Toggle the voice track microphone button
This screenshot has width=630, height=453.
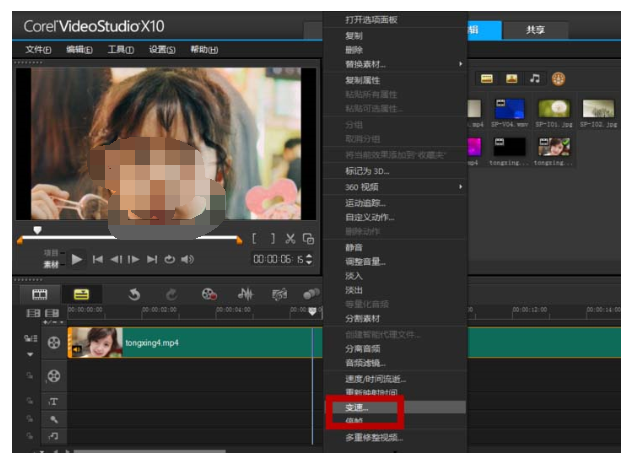click(53, 420)
